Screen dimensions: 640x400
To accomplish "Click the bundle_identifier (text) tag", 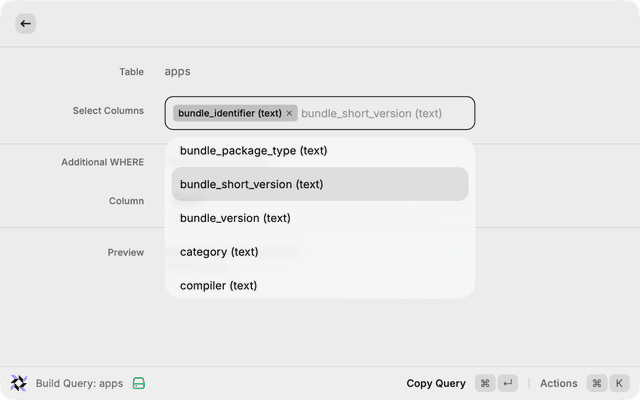I will pyautogui.click(x=229, y=113).
